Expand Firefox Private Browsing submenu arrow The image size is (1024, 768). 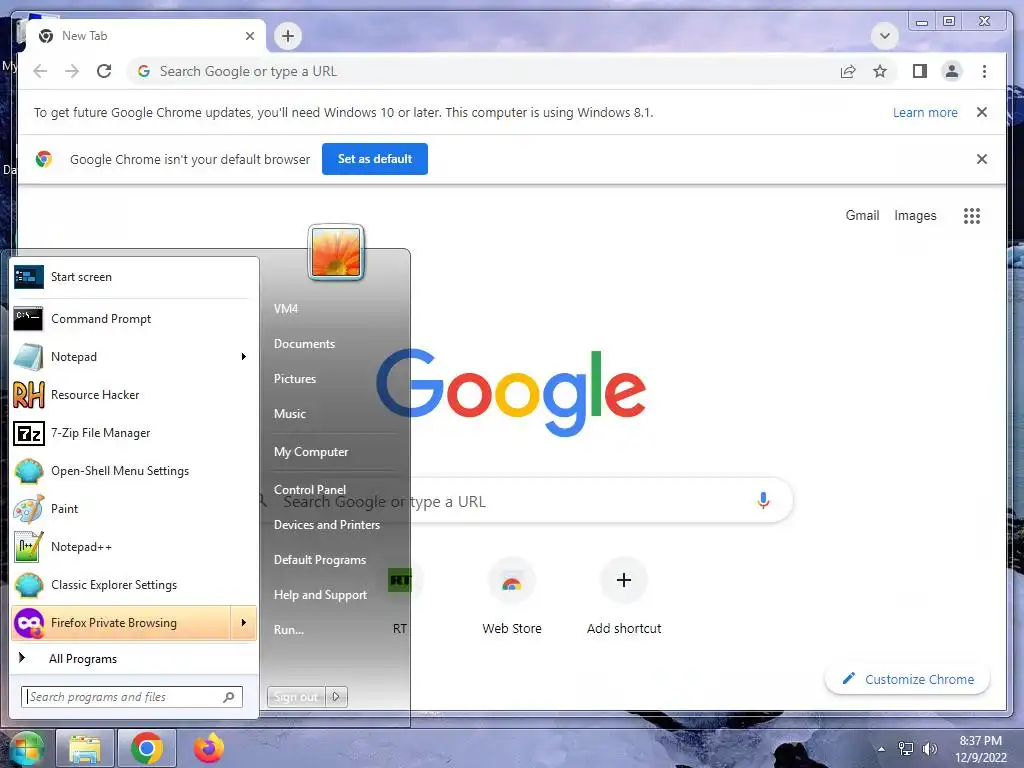point(244,622)
